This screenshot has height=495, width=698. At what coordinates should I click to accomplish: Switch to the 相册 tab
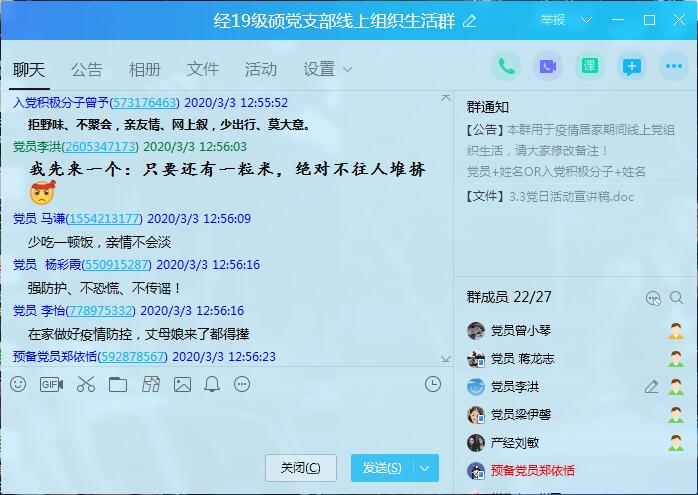pos(145,69)
